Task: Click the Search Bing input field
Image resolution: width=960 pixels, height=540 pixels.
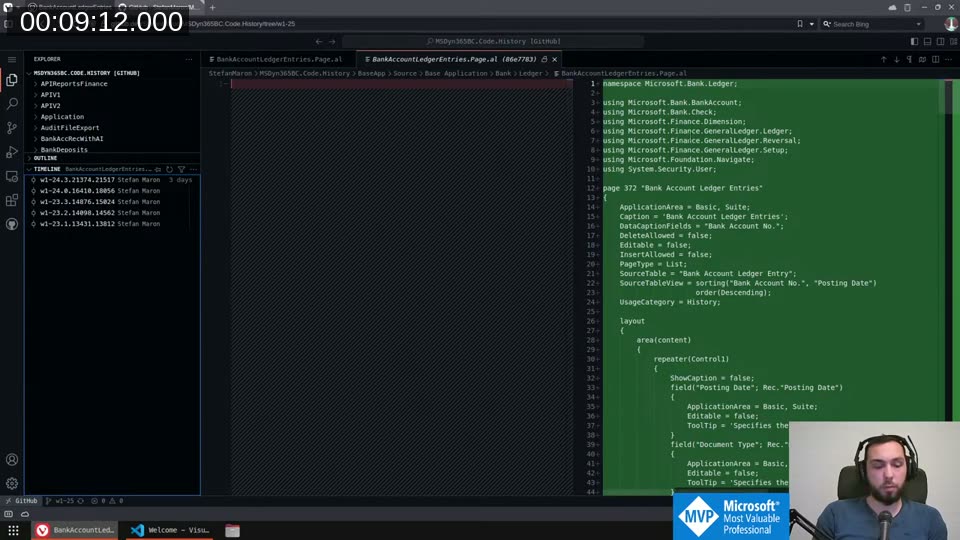Action: click(872, 24)
